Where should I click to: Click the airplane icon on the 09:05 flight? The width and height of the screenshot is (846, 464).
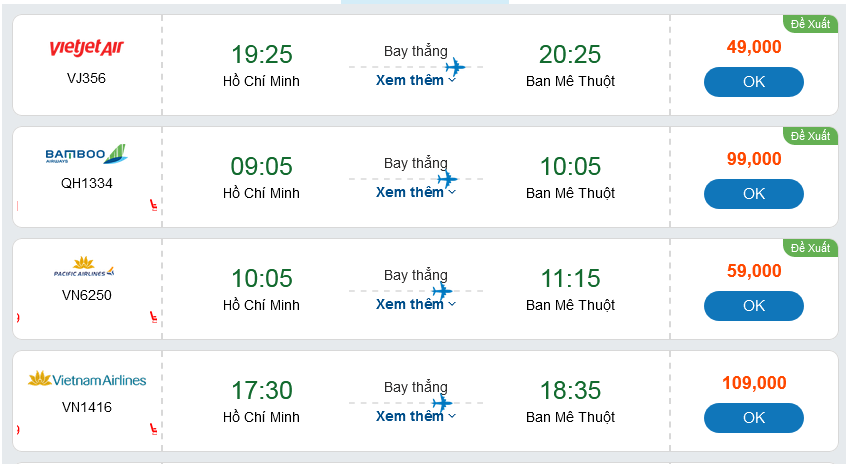447,180
